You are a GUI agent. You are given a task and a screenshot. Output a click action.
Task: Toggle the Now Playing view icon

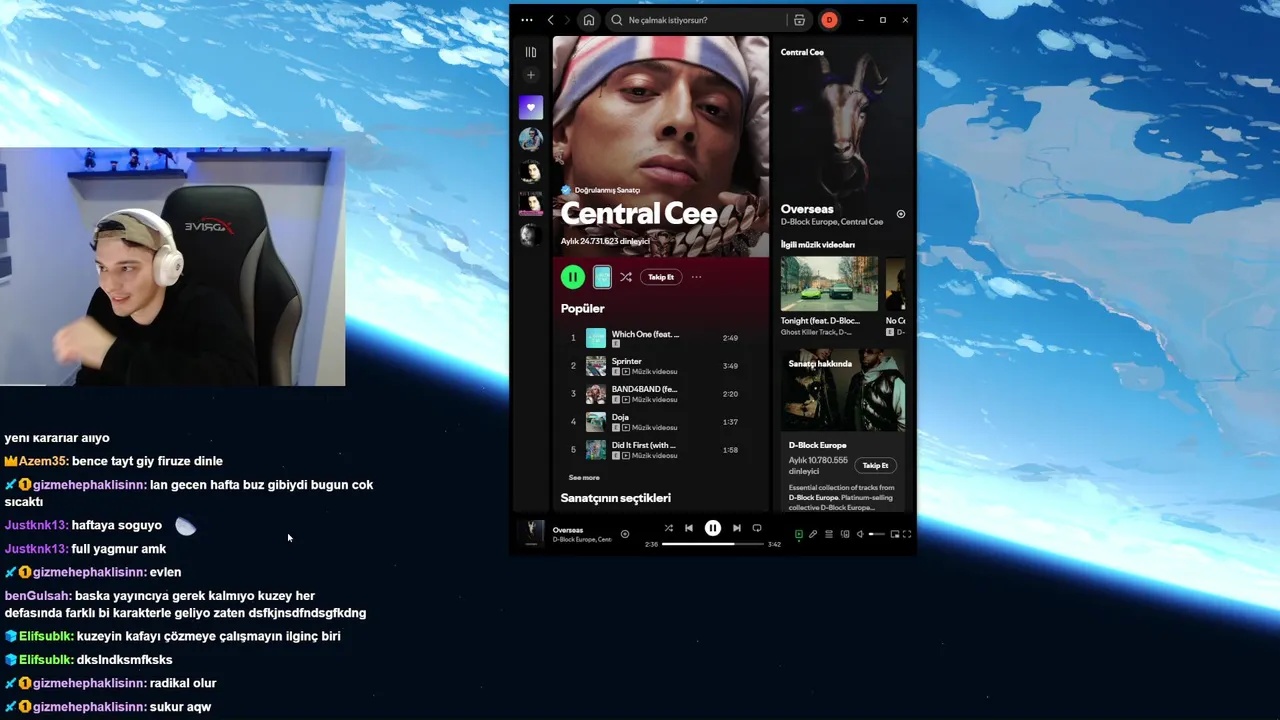[x=798, y=534]
